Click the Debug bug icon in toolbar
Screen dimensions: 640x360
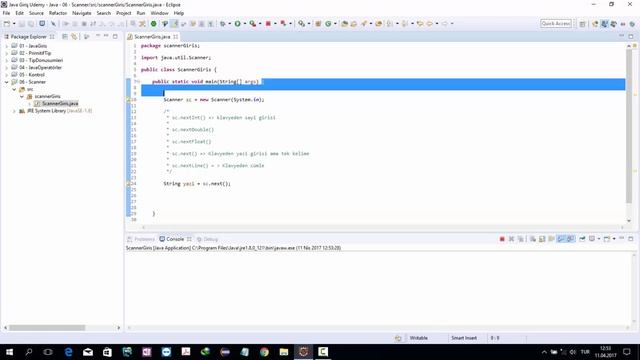pyautogui.click(x=223, y=24)
